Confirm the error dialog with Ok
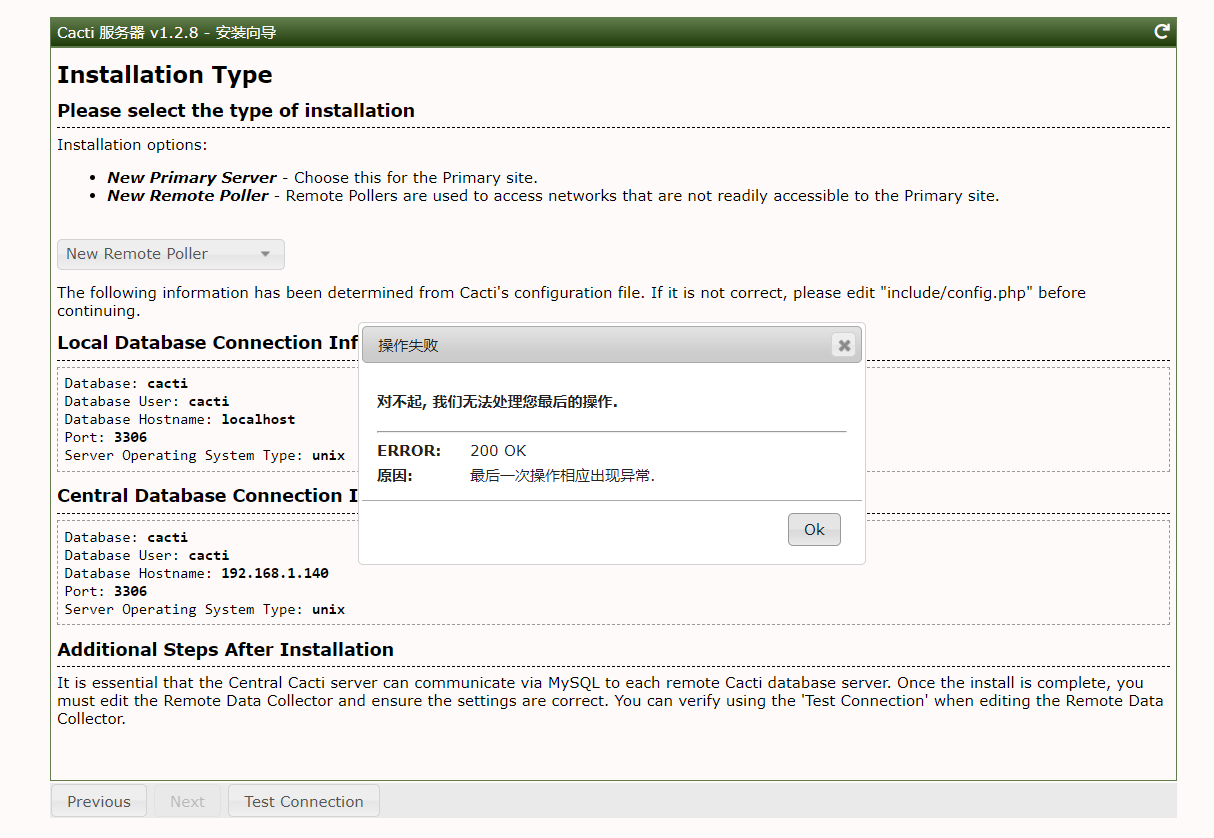The height and width of the screenshot is (838, 1214). tap(814, 530)
